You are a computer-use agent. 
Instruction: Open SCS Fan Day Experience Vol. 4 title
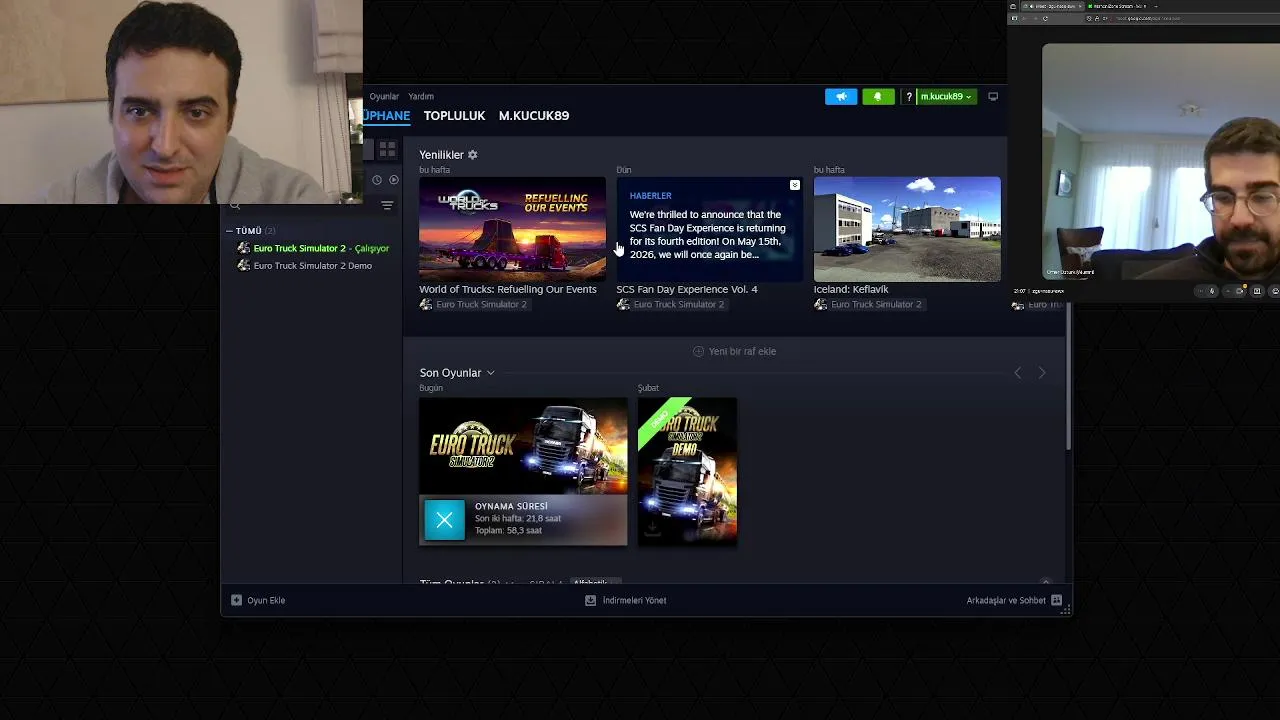pos(687,289)
